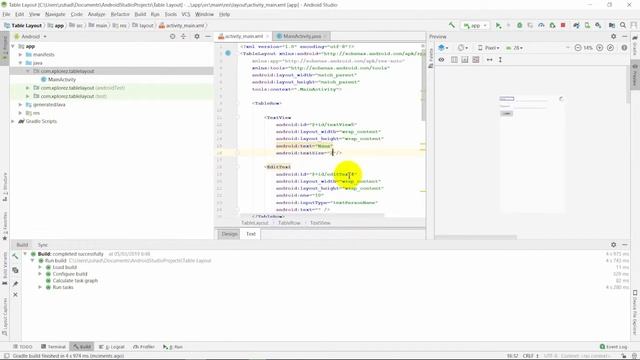
Task: Expand the Run tasks step
Action: click(40, 287)
